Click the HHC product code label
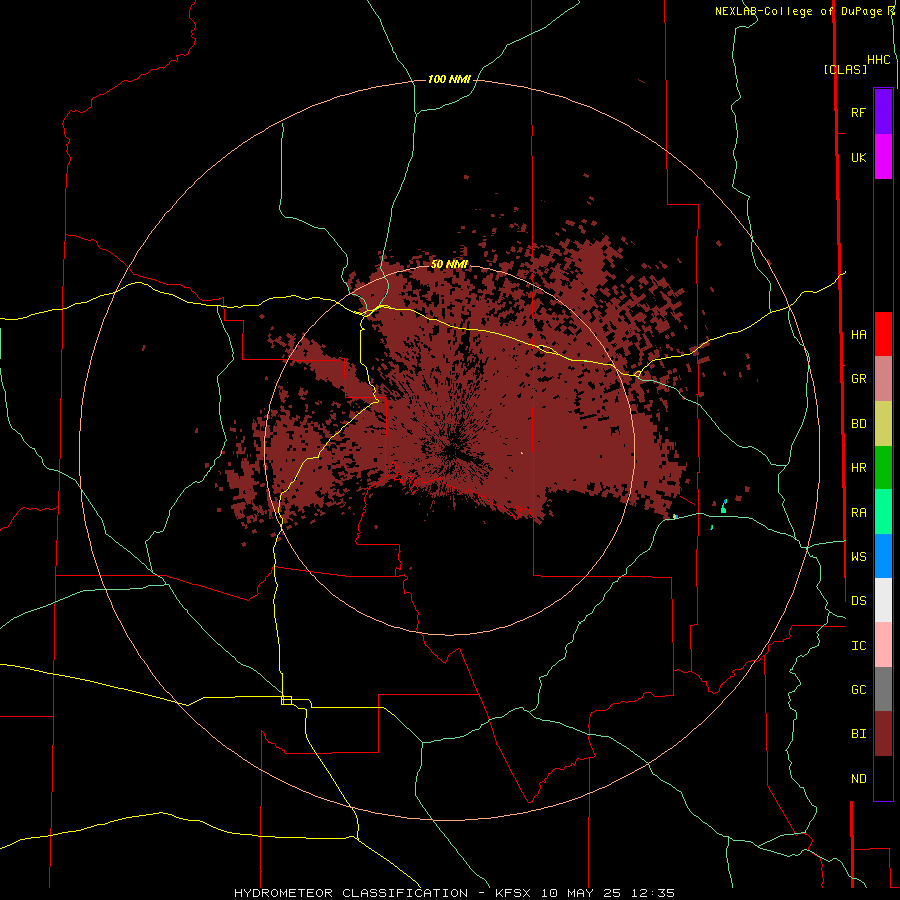 [x=878, y=60]
